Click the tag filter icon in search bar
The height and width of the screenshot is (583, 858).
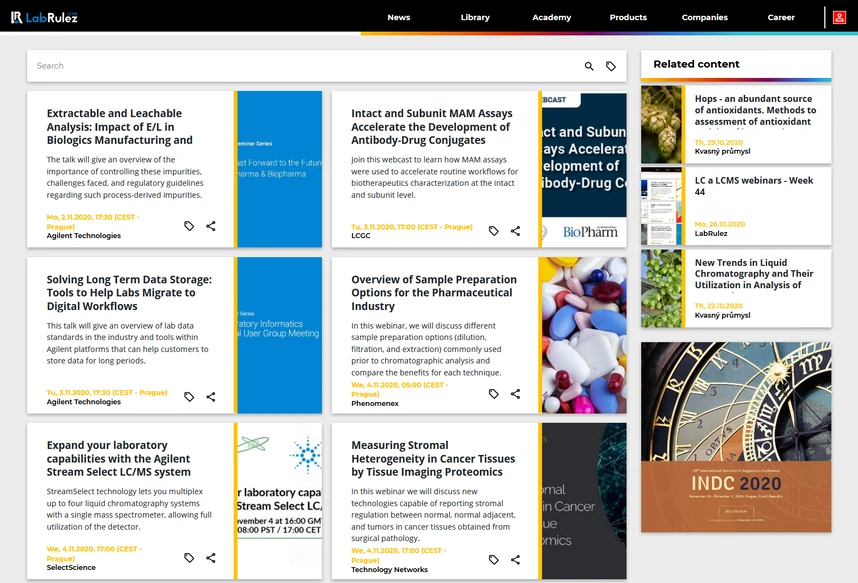[x=611, y=66]
